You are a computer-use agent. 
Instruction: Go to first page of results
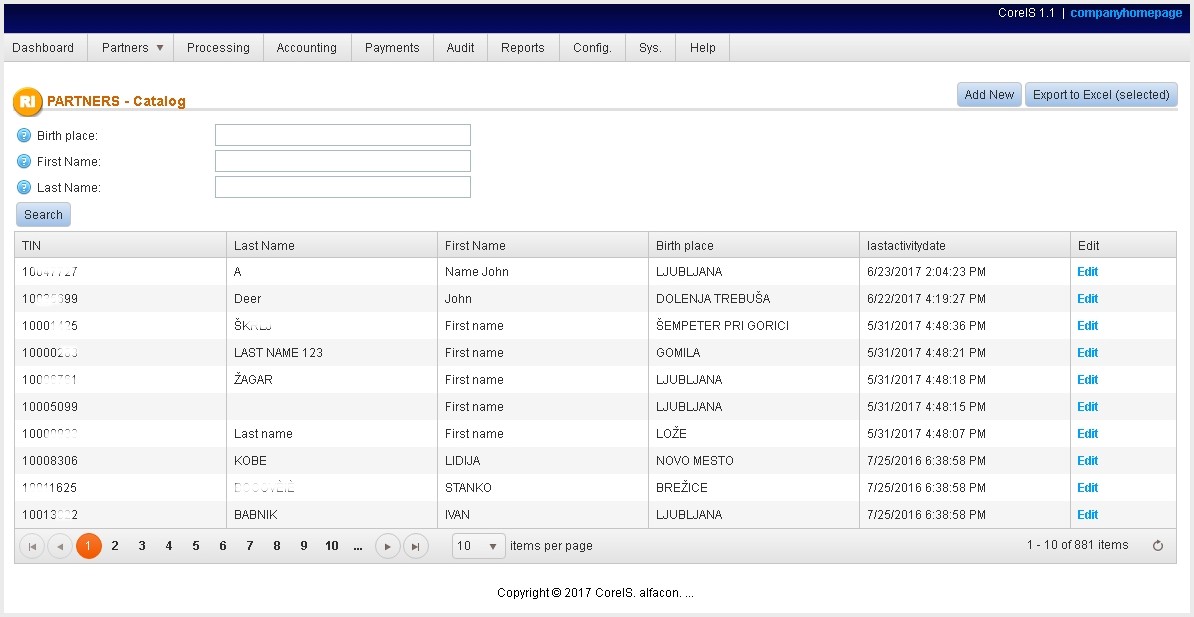point(32,546)
